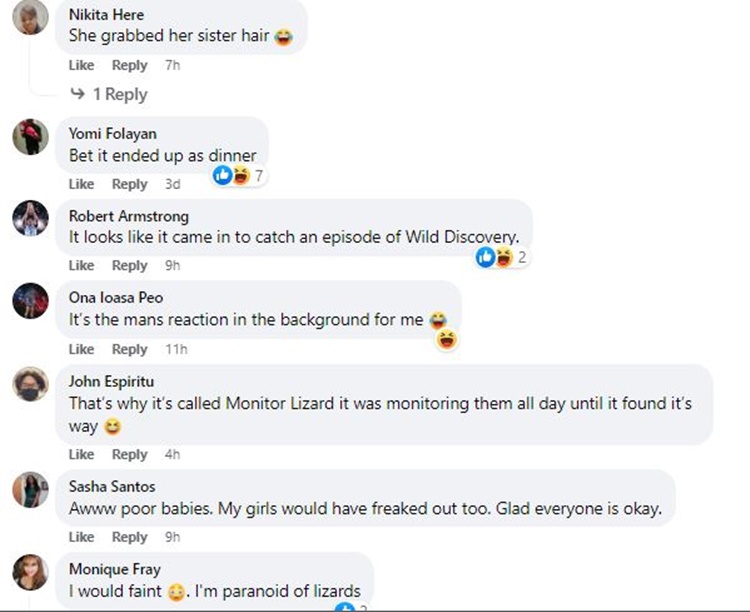Open Robert Armstrong's profile avatar

tap(30, 218)
